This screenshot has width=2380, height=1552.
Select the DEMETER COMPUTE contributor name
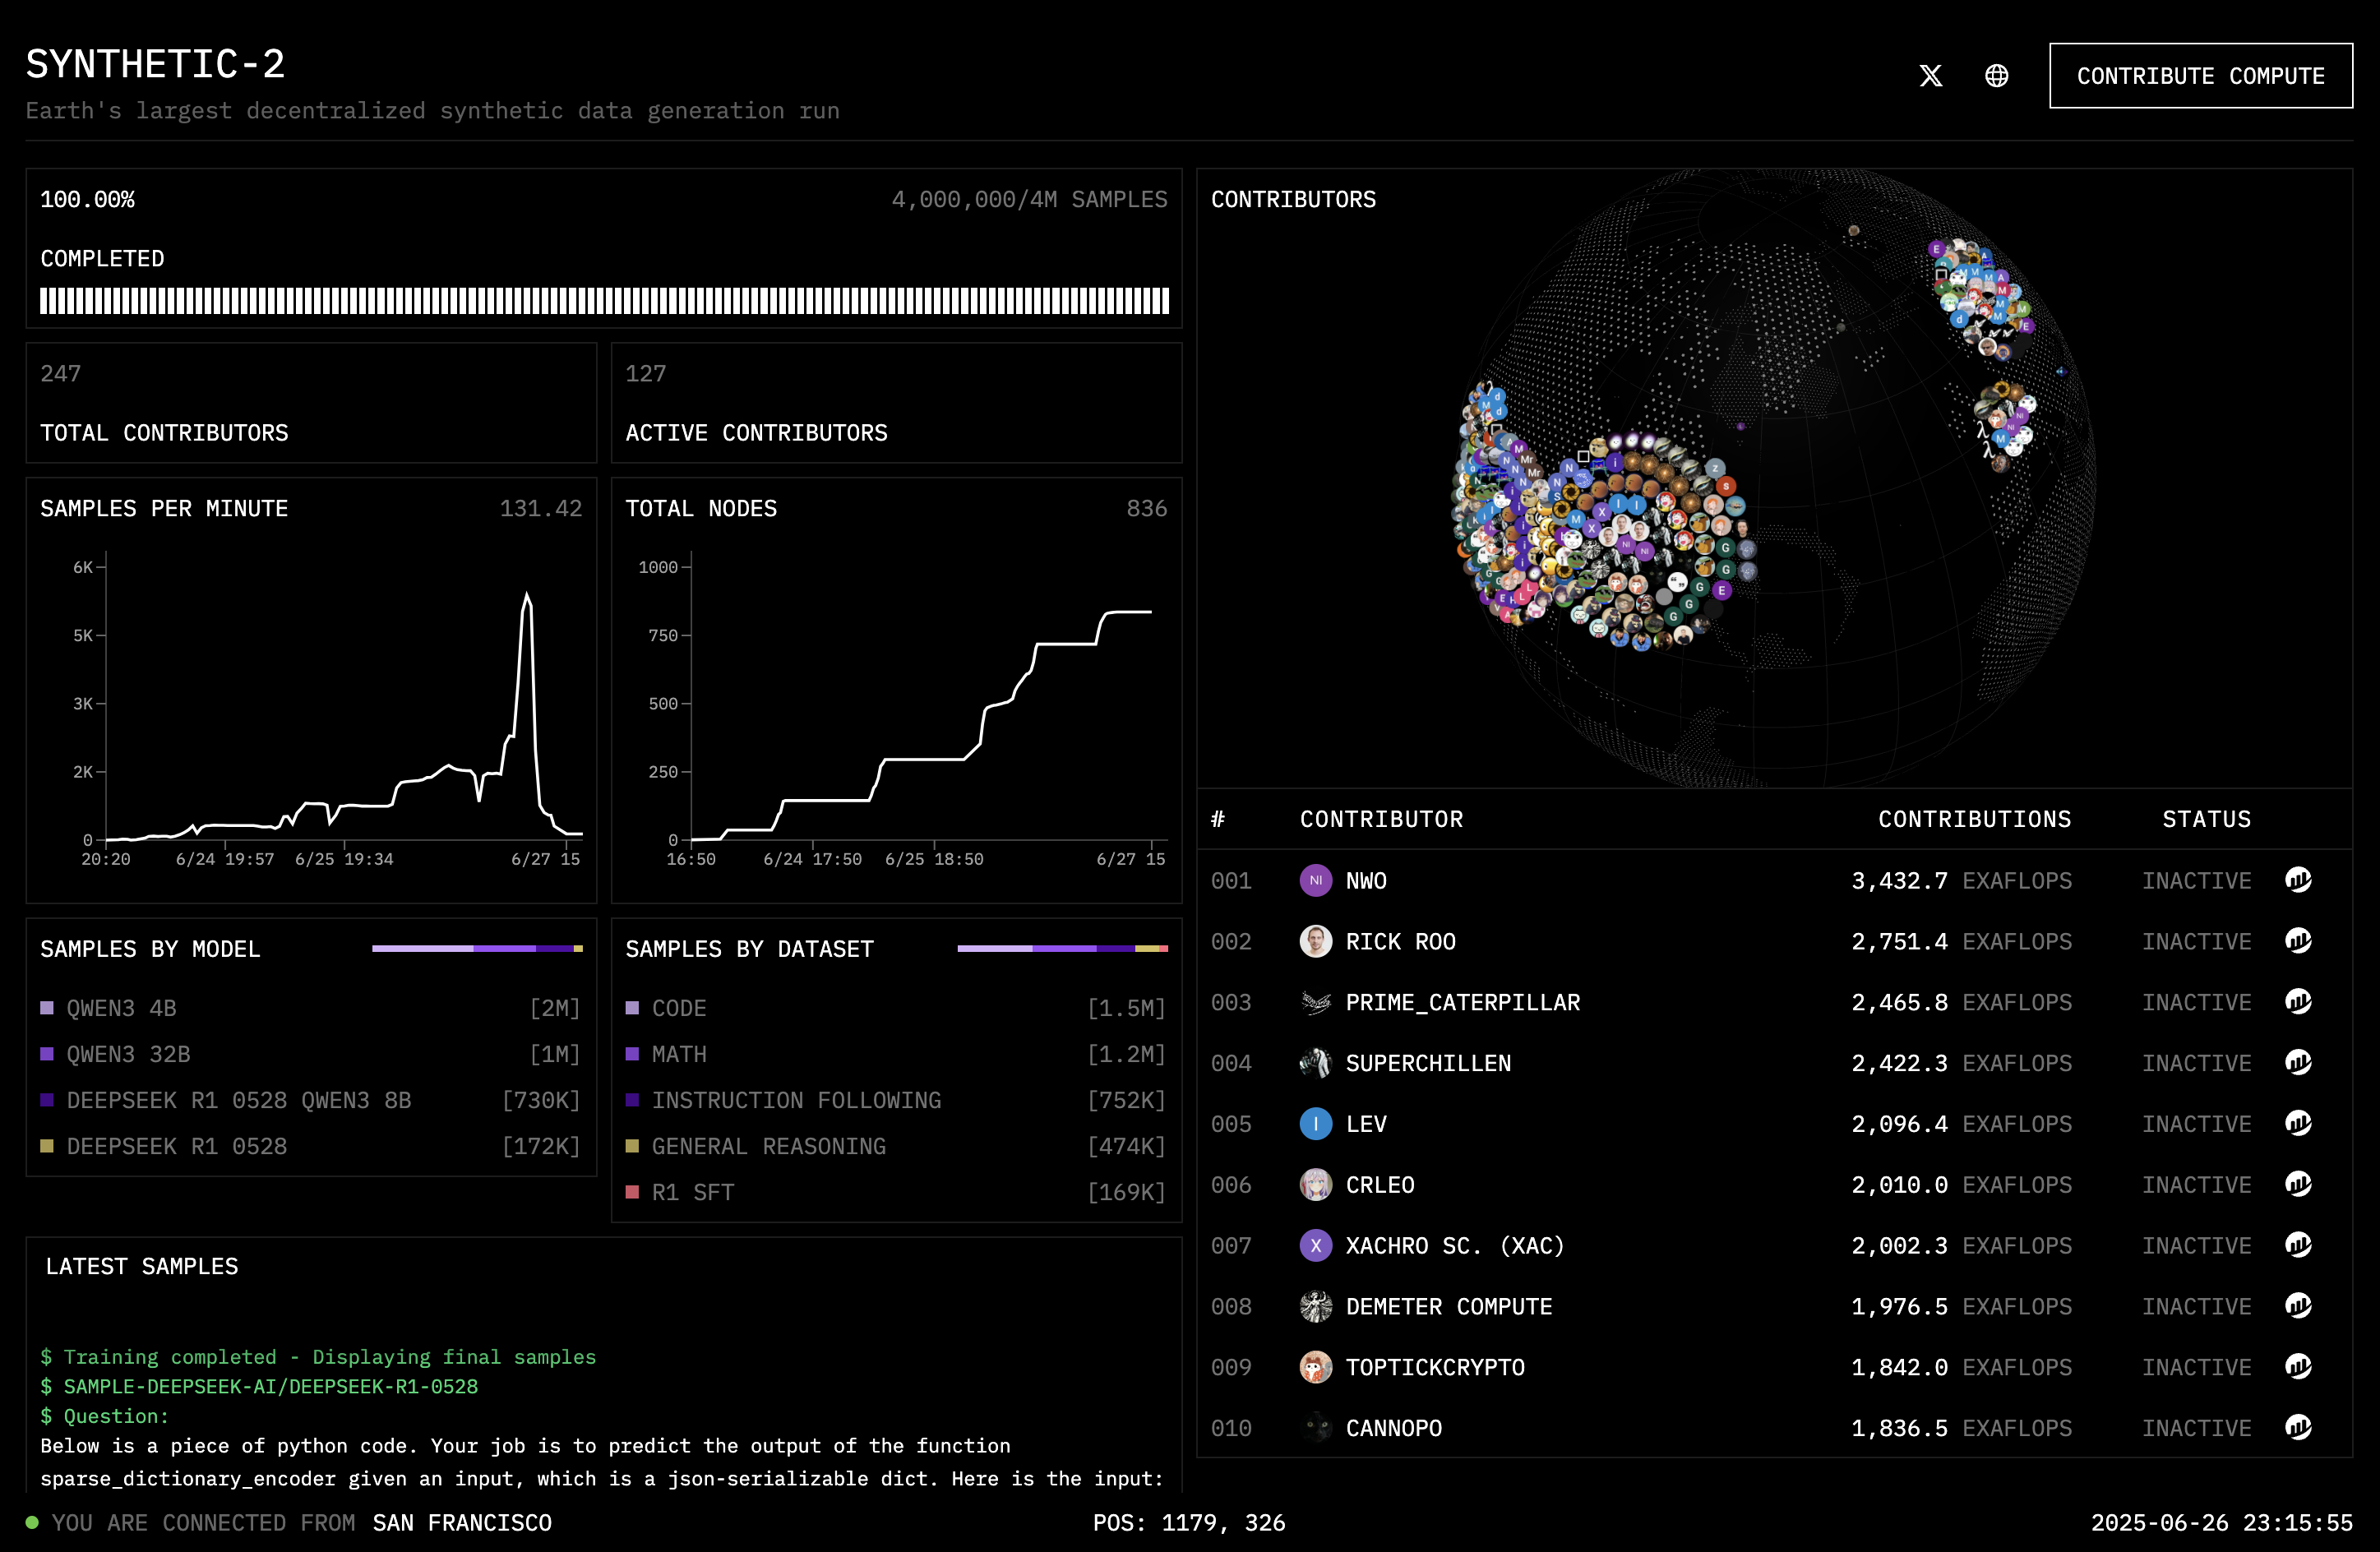coord(1448,1307)
